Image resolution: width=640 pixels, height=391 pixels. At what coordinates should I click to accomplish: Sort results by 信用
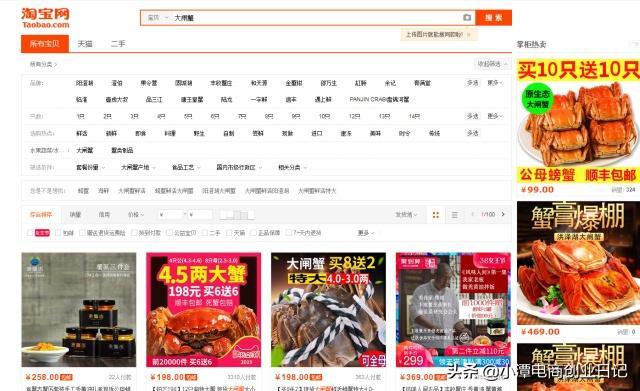pyautogui.click(x=104, y=215)
